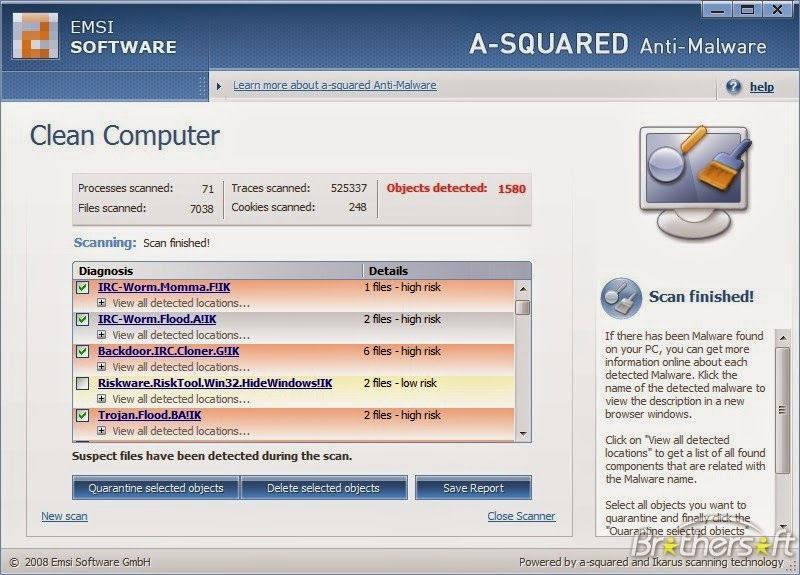This screenshot has width=800, height=575.
Task: Click the Diagnosis column header
Action: 218,271
